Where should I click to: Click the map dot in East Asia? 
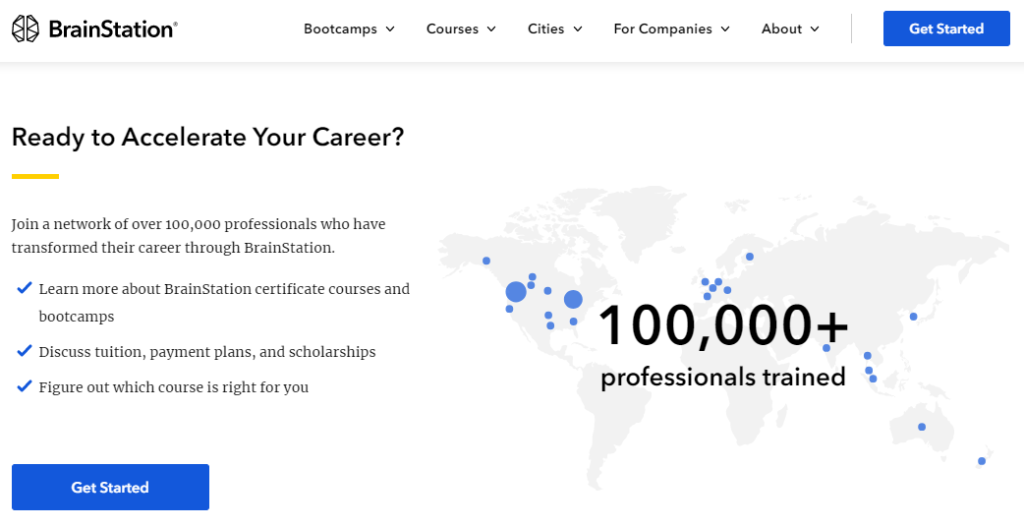[x=913, y=317]
